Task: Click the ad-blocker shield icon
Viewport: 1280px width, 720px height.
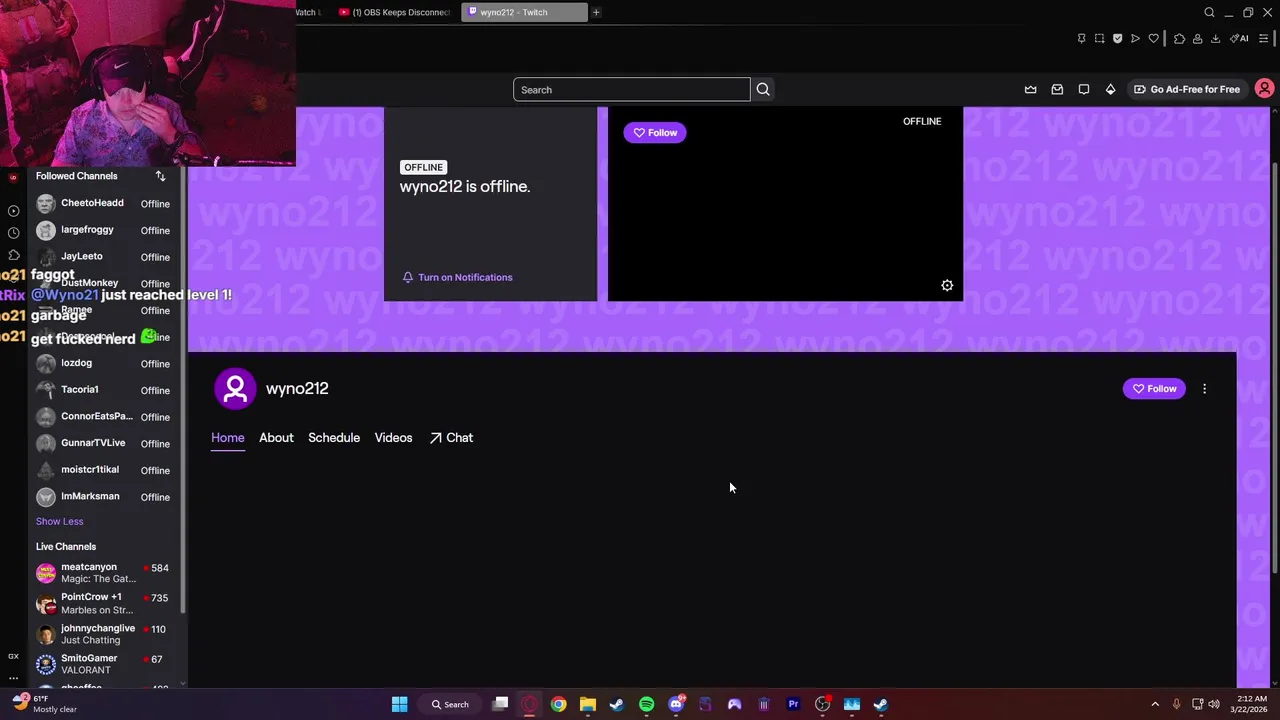Action: click(1117, 39)
